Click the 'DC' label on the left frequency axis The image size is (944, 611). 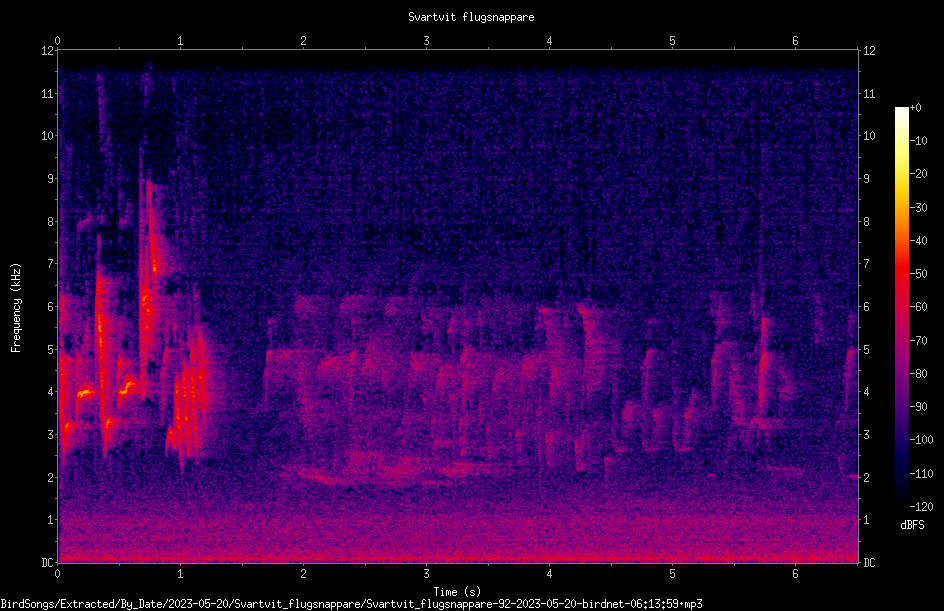pos(48,562)
